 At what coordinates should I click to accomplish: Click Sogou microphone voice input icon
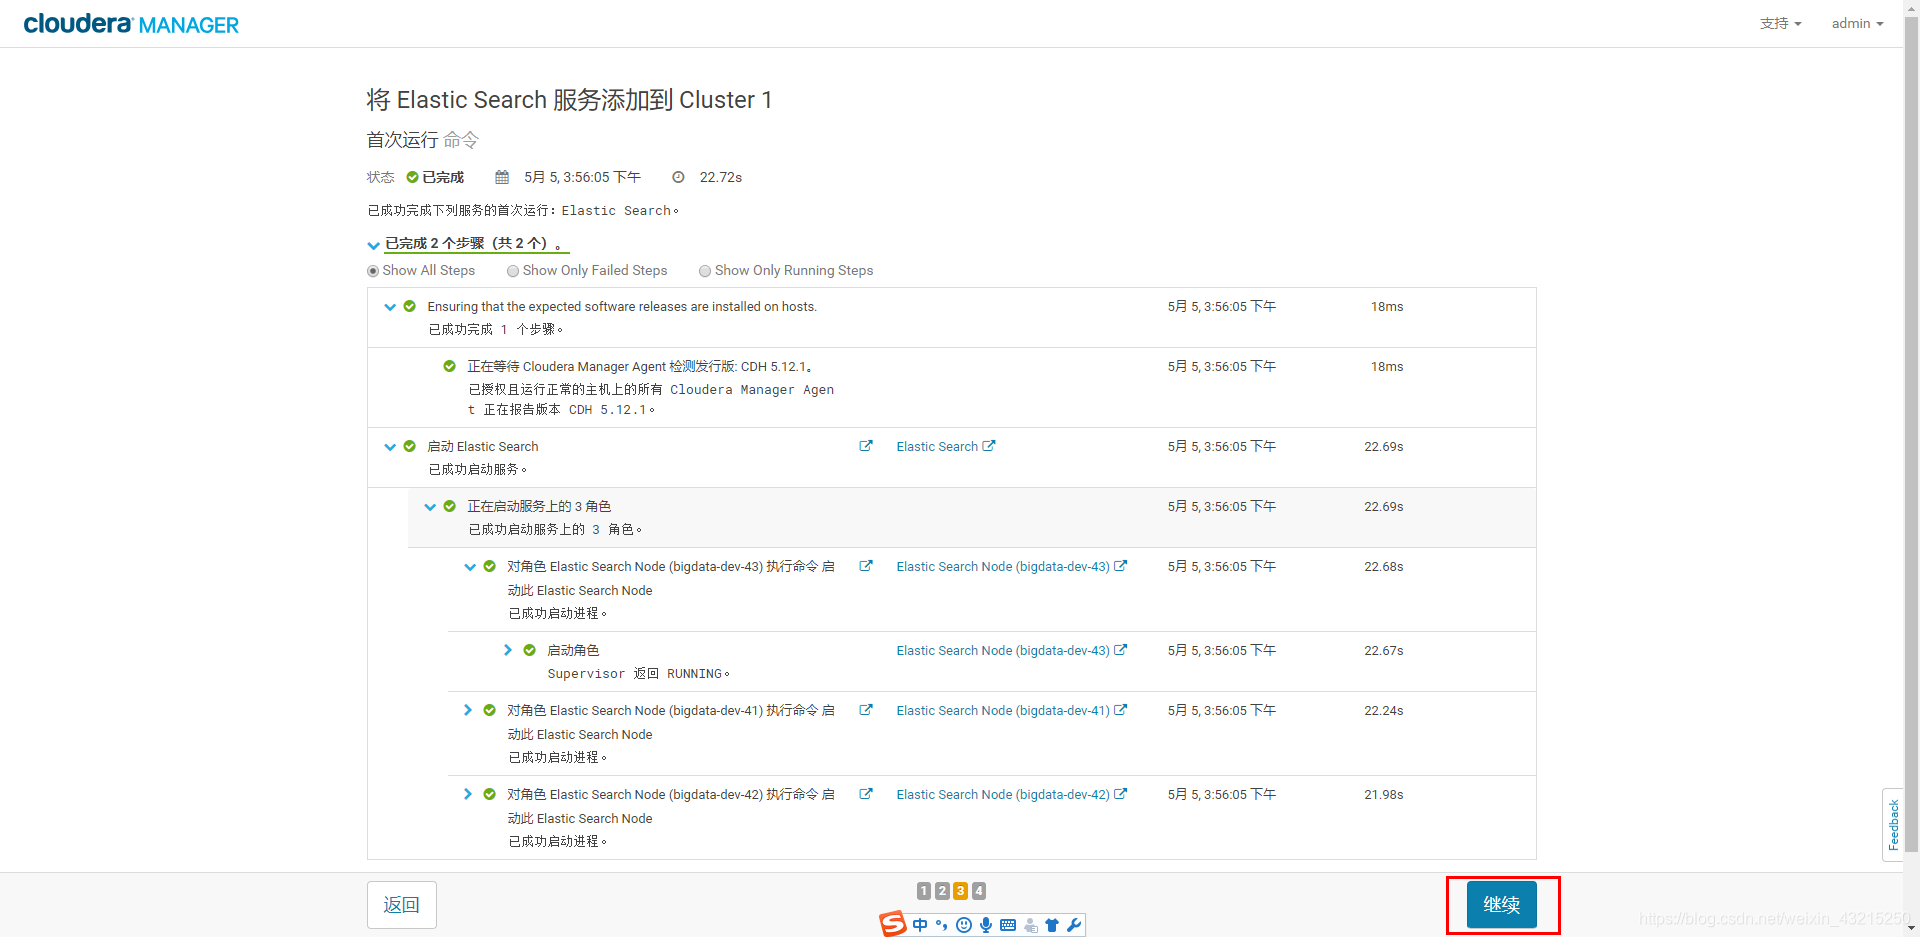pyautogui.click(x=986, y=925)
